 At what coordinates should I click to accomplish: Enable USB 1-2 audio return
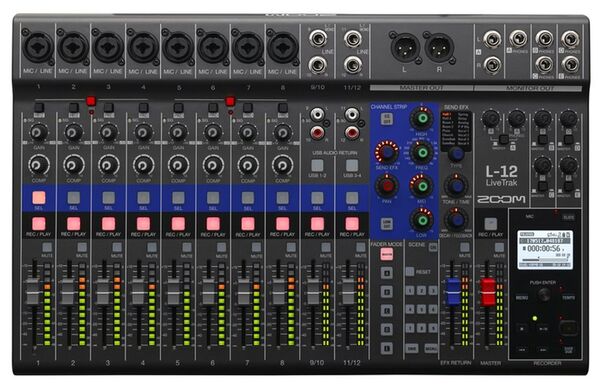[x=317, y=165]
